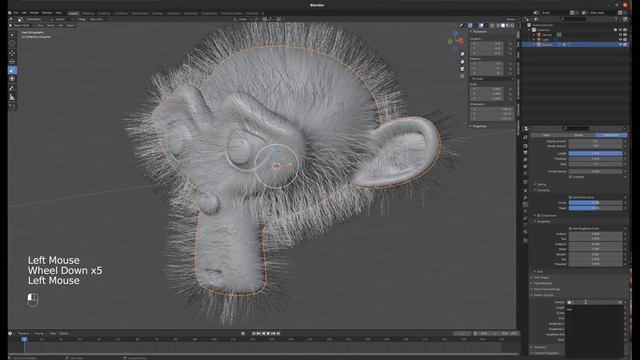The image size is (640, 360).
Task: Switch to rendered viewport shading icon
Action: pos(512,25)
